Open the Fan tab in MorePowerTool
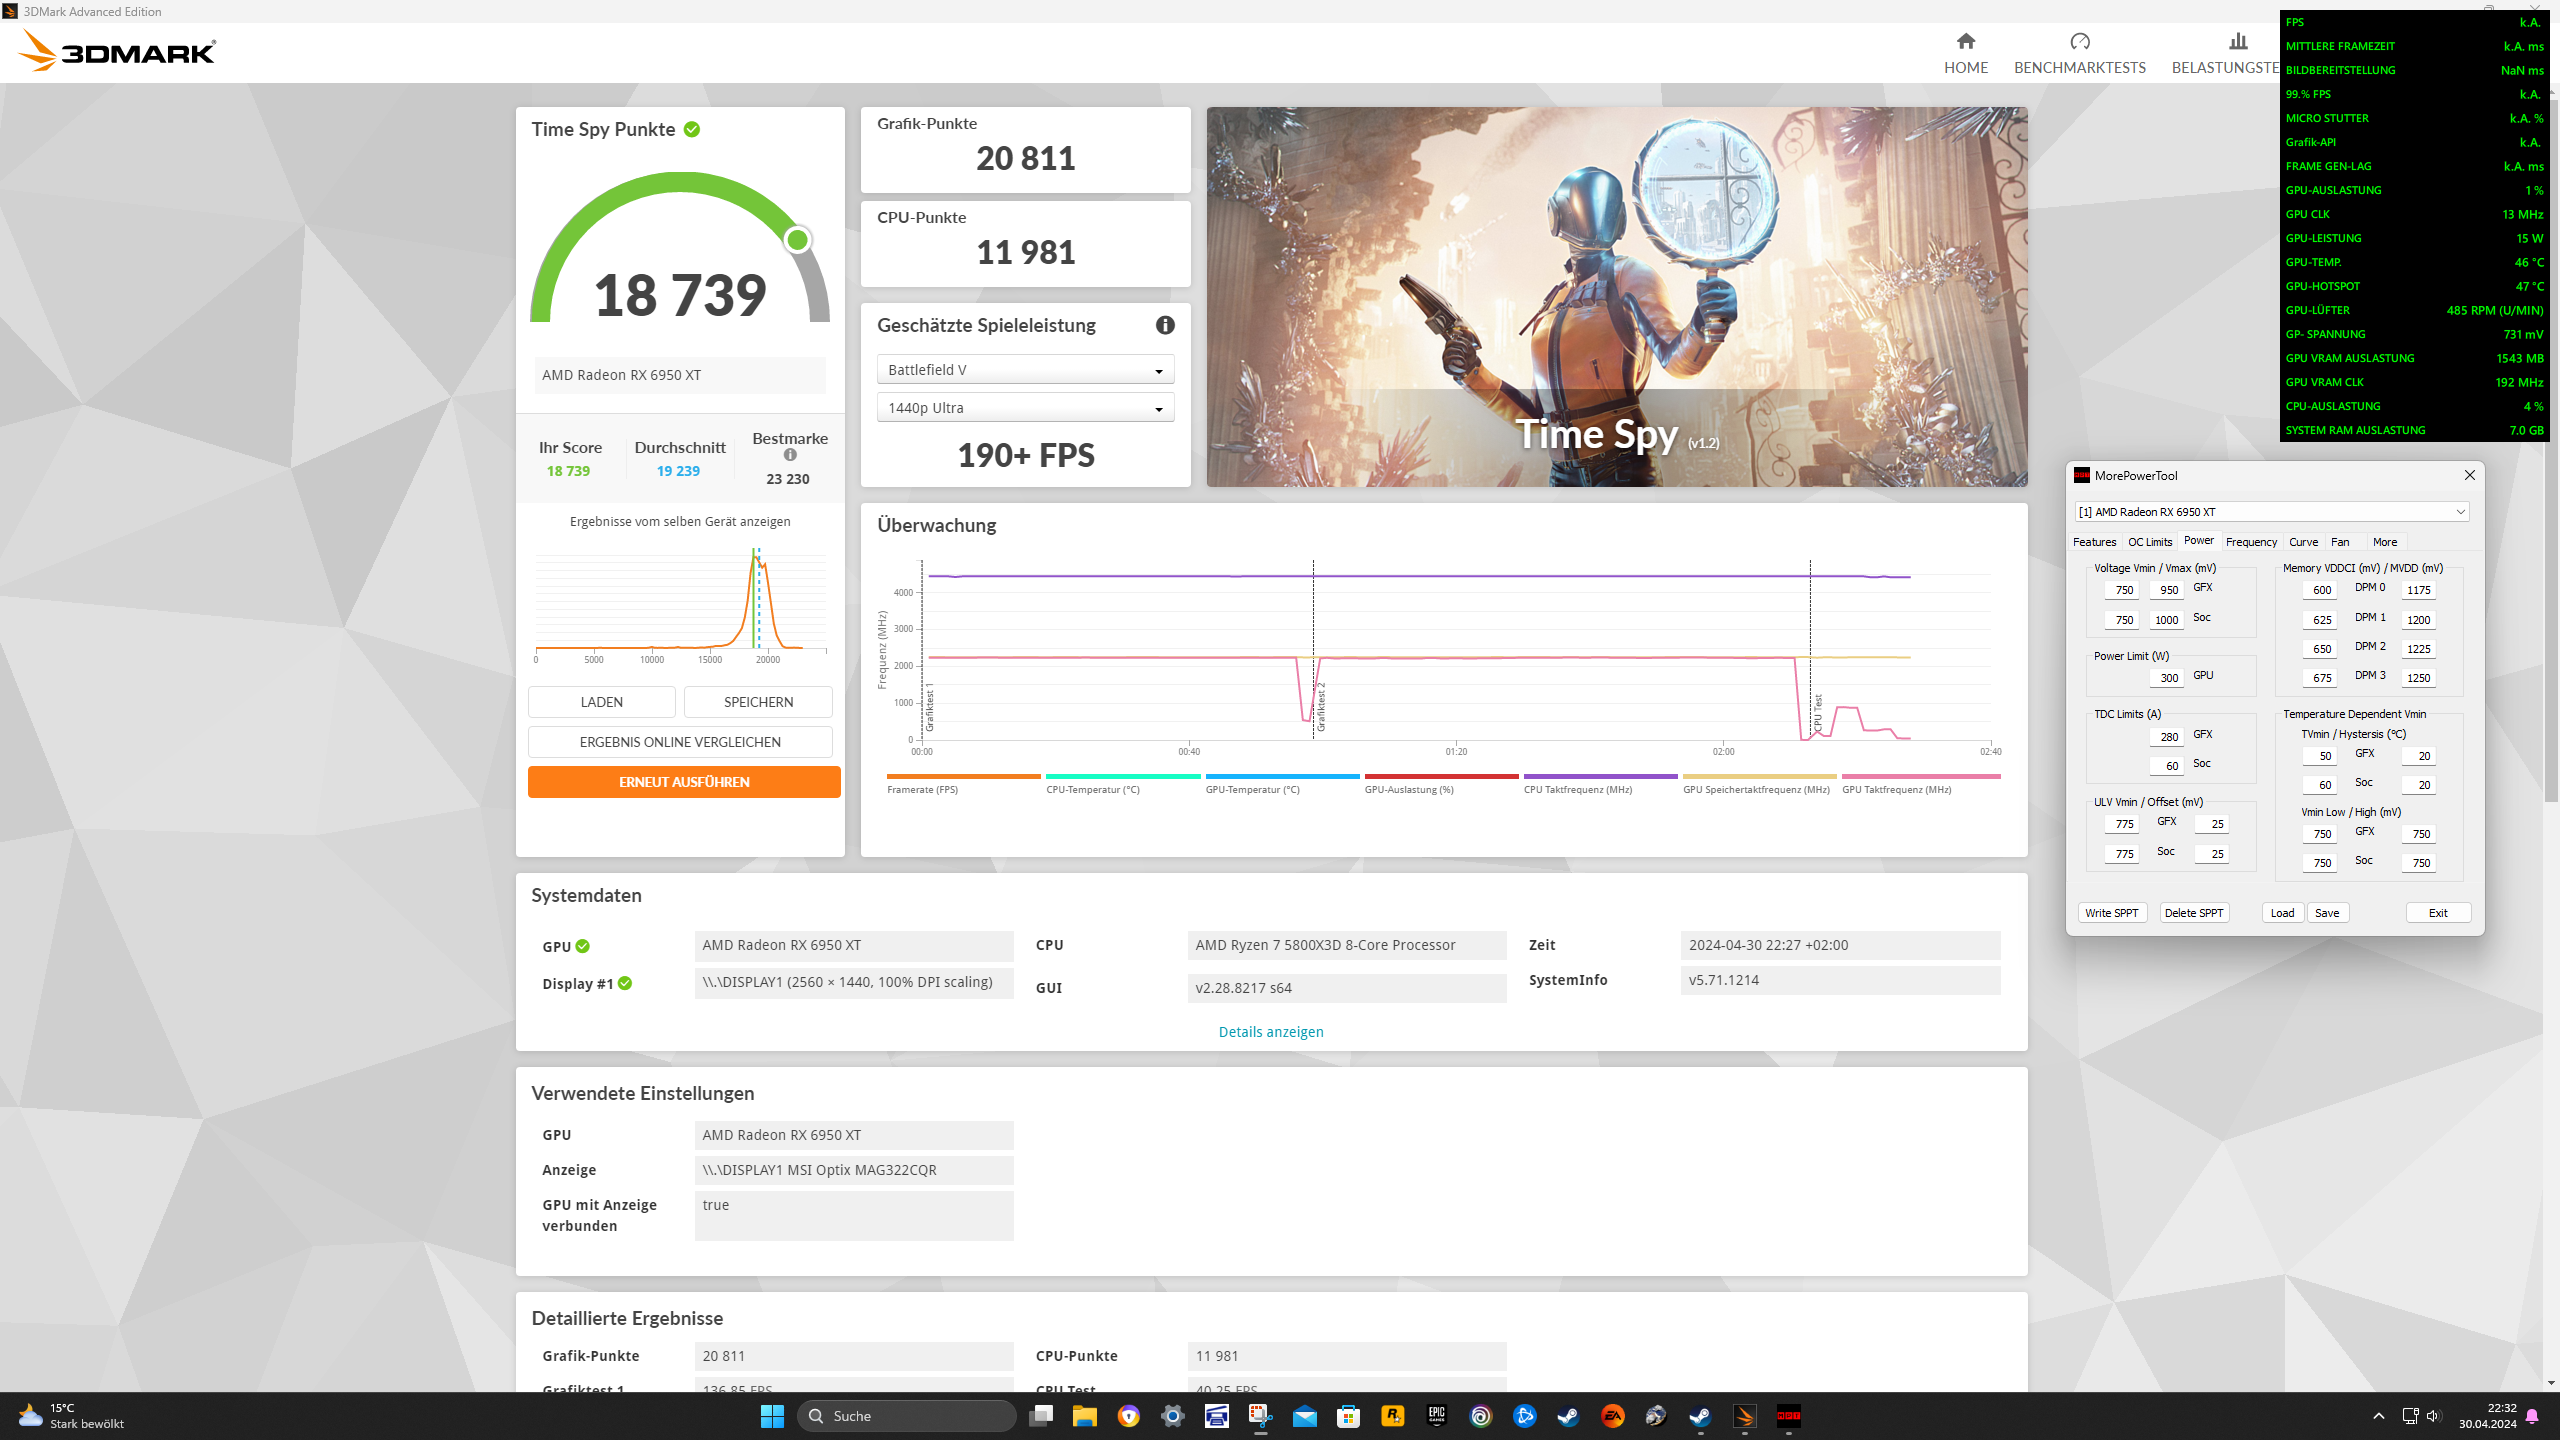2560x1440 pixels. (2340, 542)
